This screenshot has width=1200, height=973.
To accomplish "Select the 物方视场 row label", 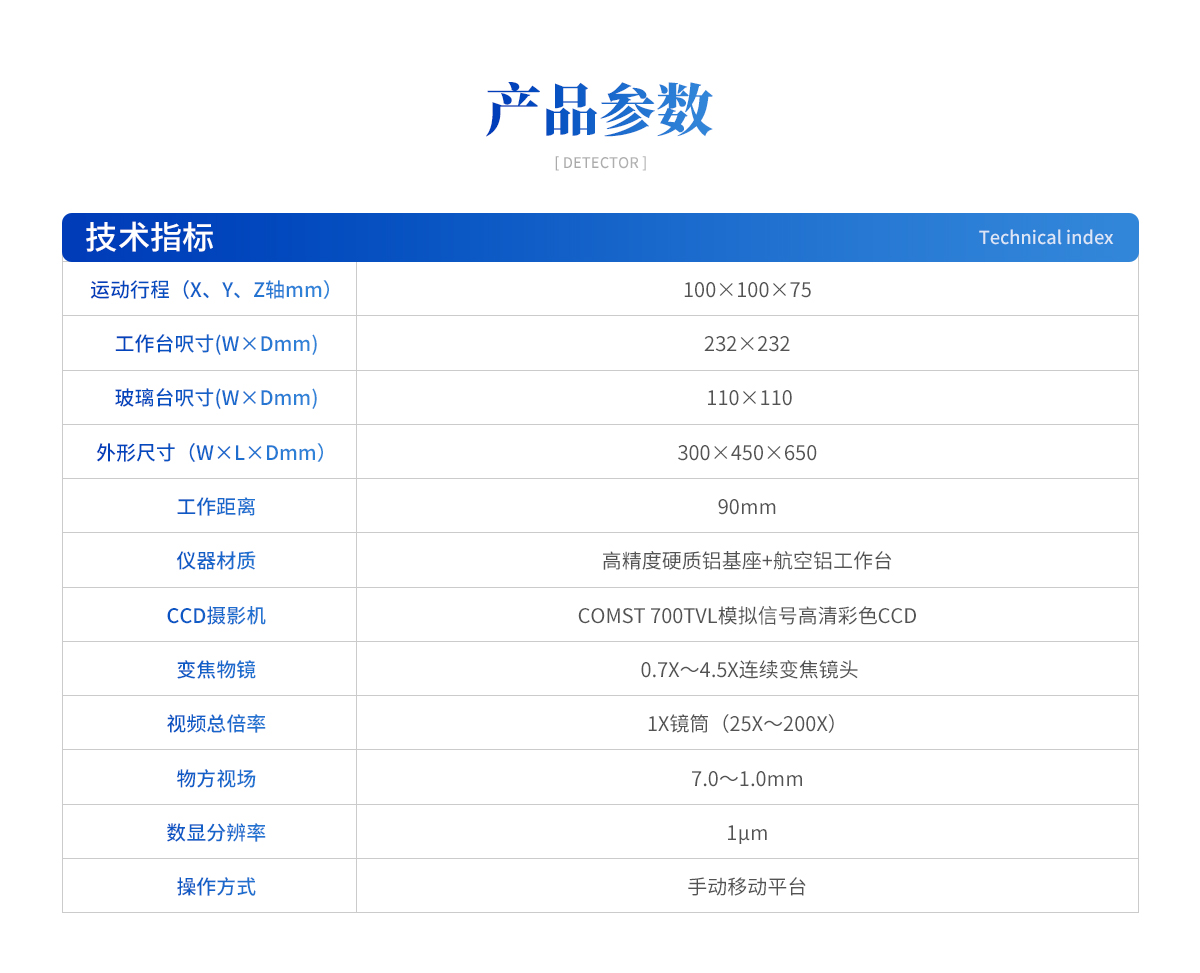I will click(x=216, y=779).
